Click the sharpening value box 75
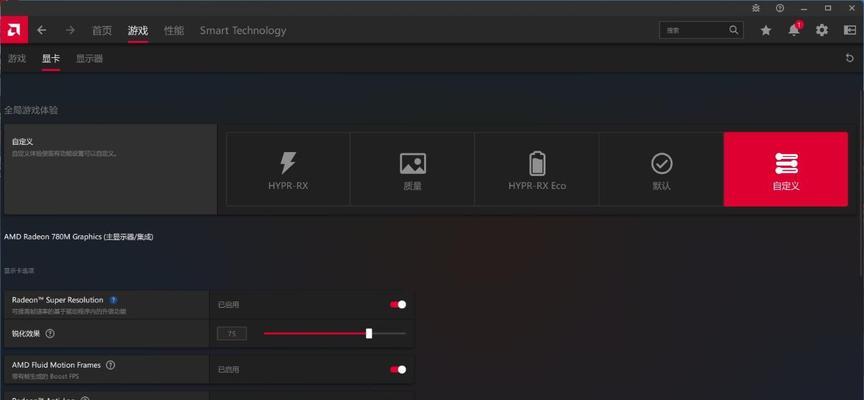The height and width of the screenshot is (400, 864). coord(231,333)
